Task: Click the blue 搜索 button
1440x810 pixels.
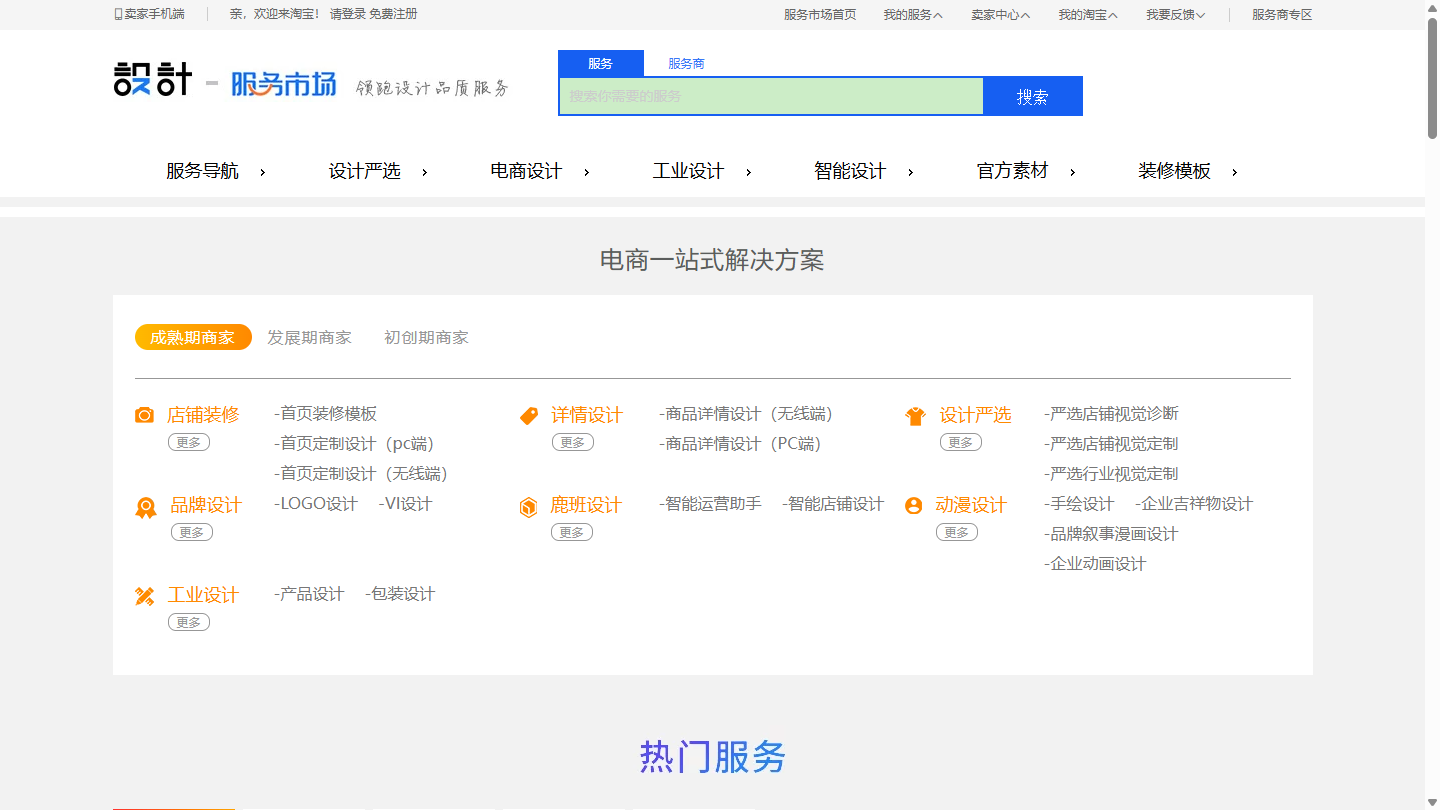Action: [x=1033, y=96]
